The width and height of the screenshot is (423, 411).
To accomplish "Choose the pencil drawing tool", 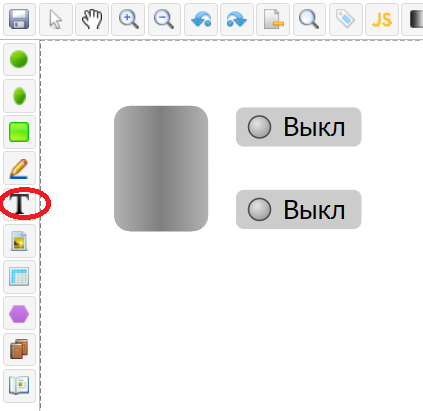I will (x=19, y=168).
